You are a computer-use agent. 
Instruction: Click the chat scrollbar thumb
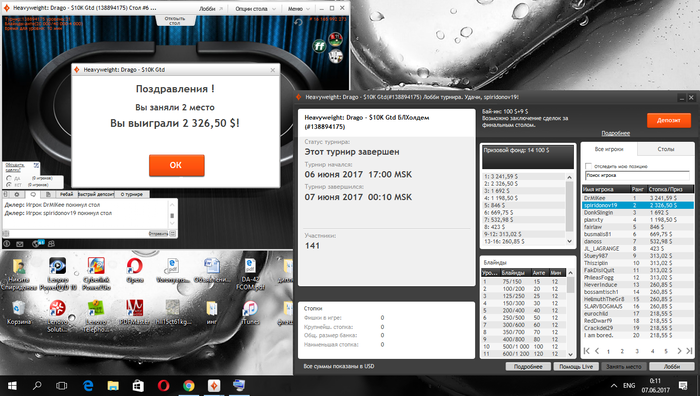point(172,216)
